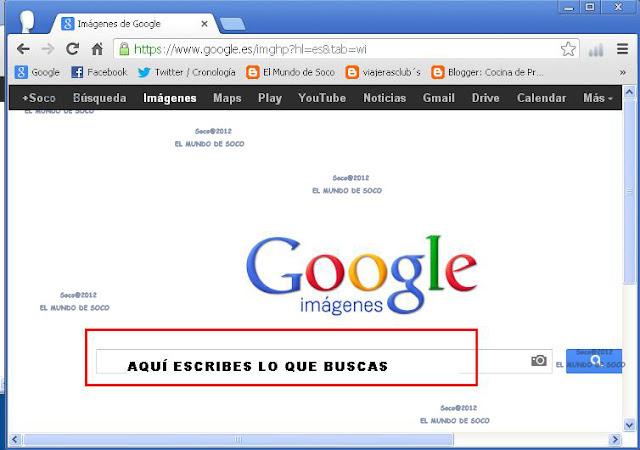Close the Imágenes de Google tab

point(204,24)
